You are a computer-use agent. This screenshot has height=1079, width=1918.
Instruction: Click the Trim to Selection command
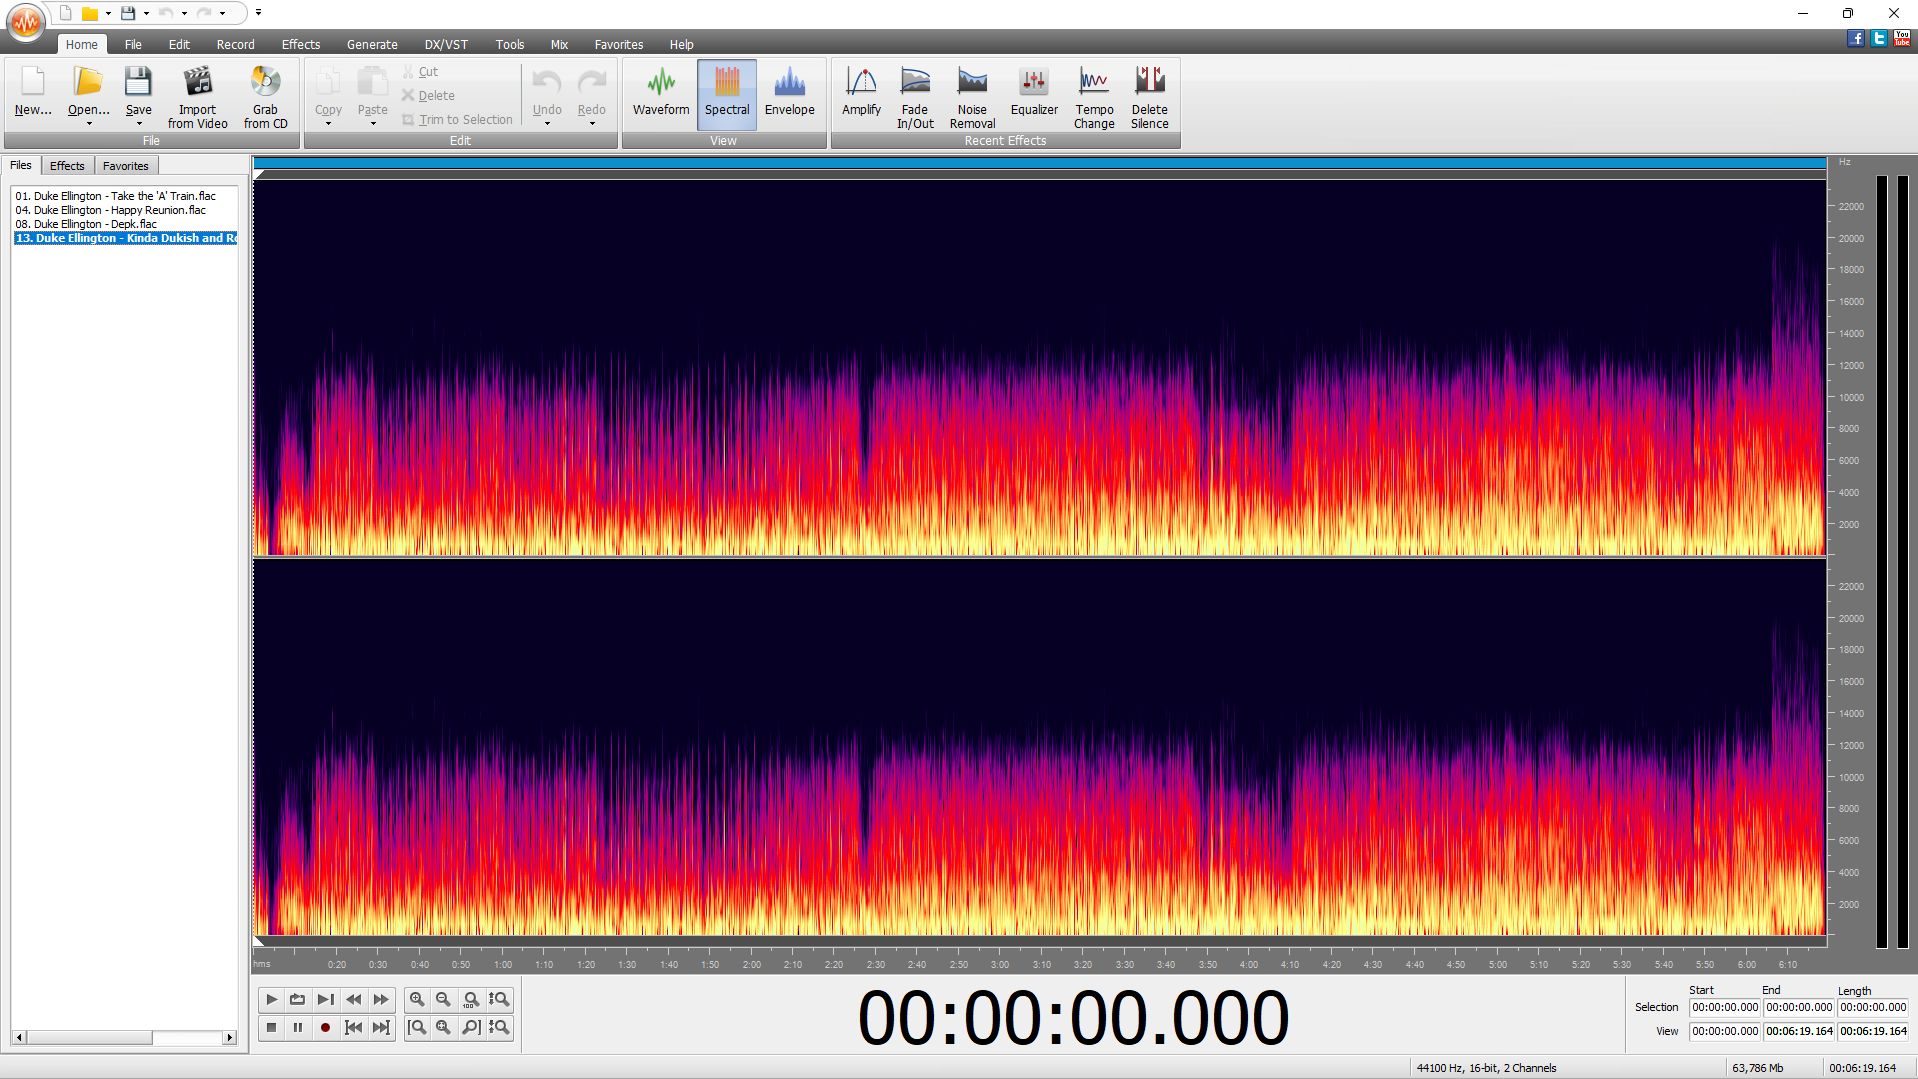[458, 119]
